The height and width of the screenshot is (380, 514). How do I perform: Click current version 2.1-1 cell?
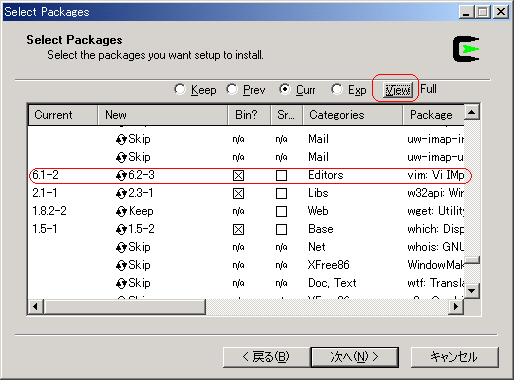pyautogui.click(x=45, y=193)
